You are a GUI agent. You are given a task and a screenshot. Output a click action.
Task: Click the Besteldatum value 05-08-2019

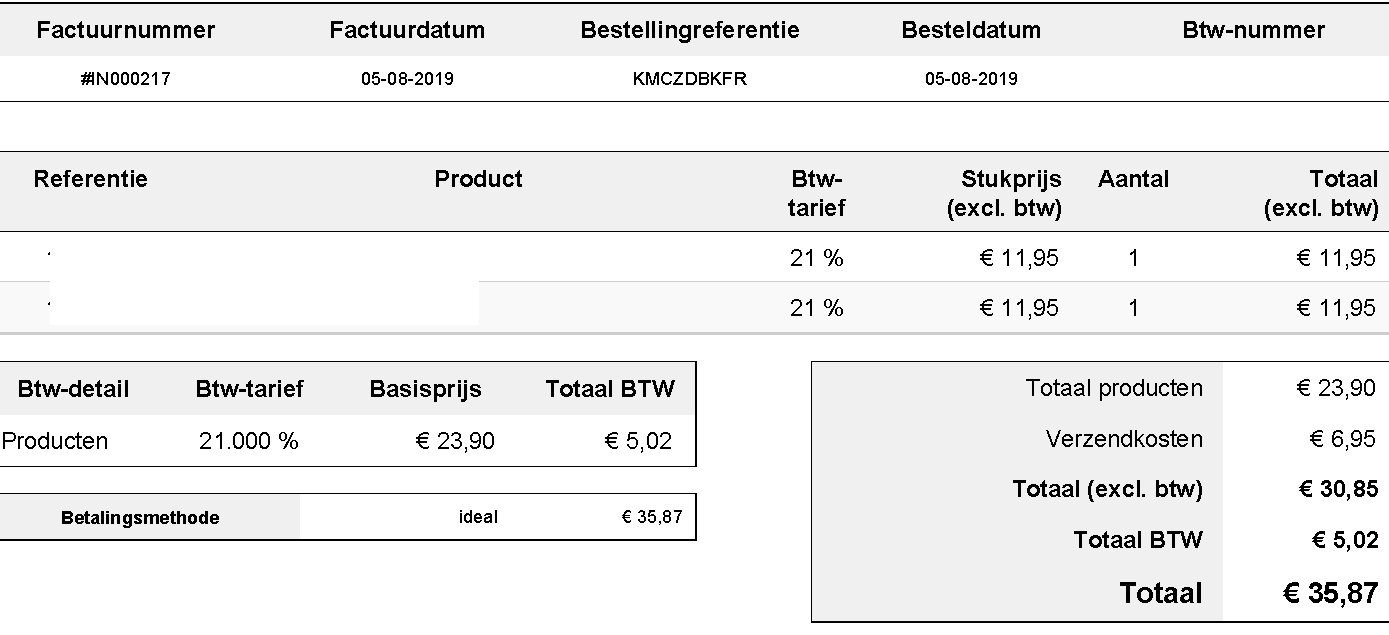point(971,79)
